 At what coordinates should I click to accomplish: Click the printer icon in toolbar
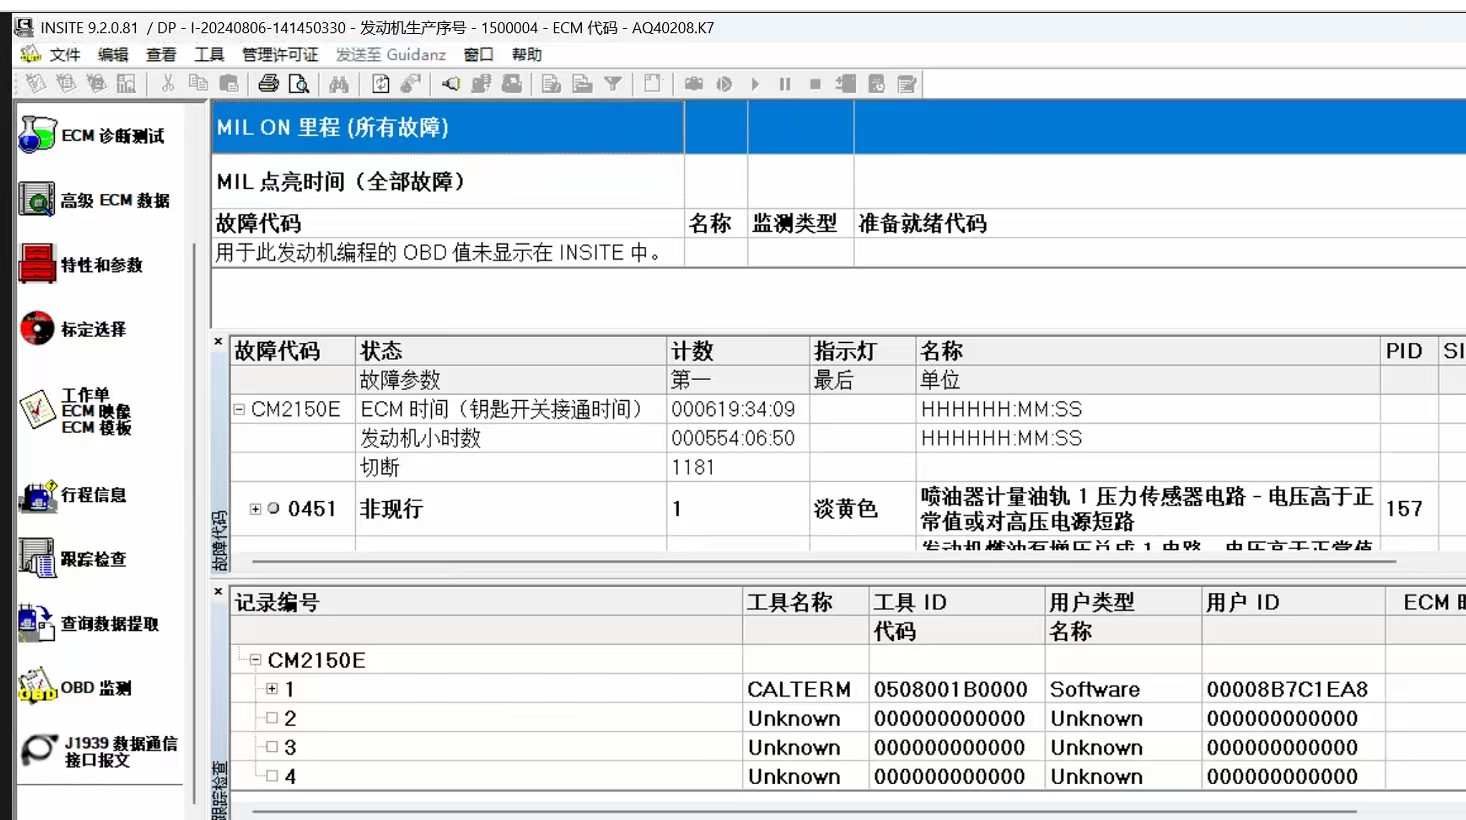click(268, 84)
